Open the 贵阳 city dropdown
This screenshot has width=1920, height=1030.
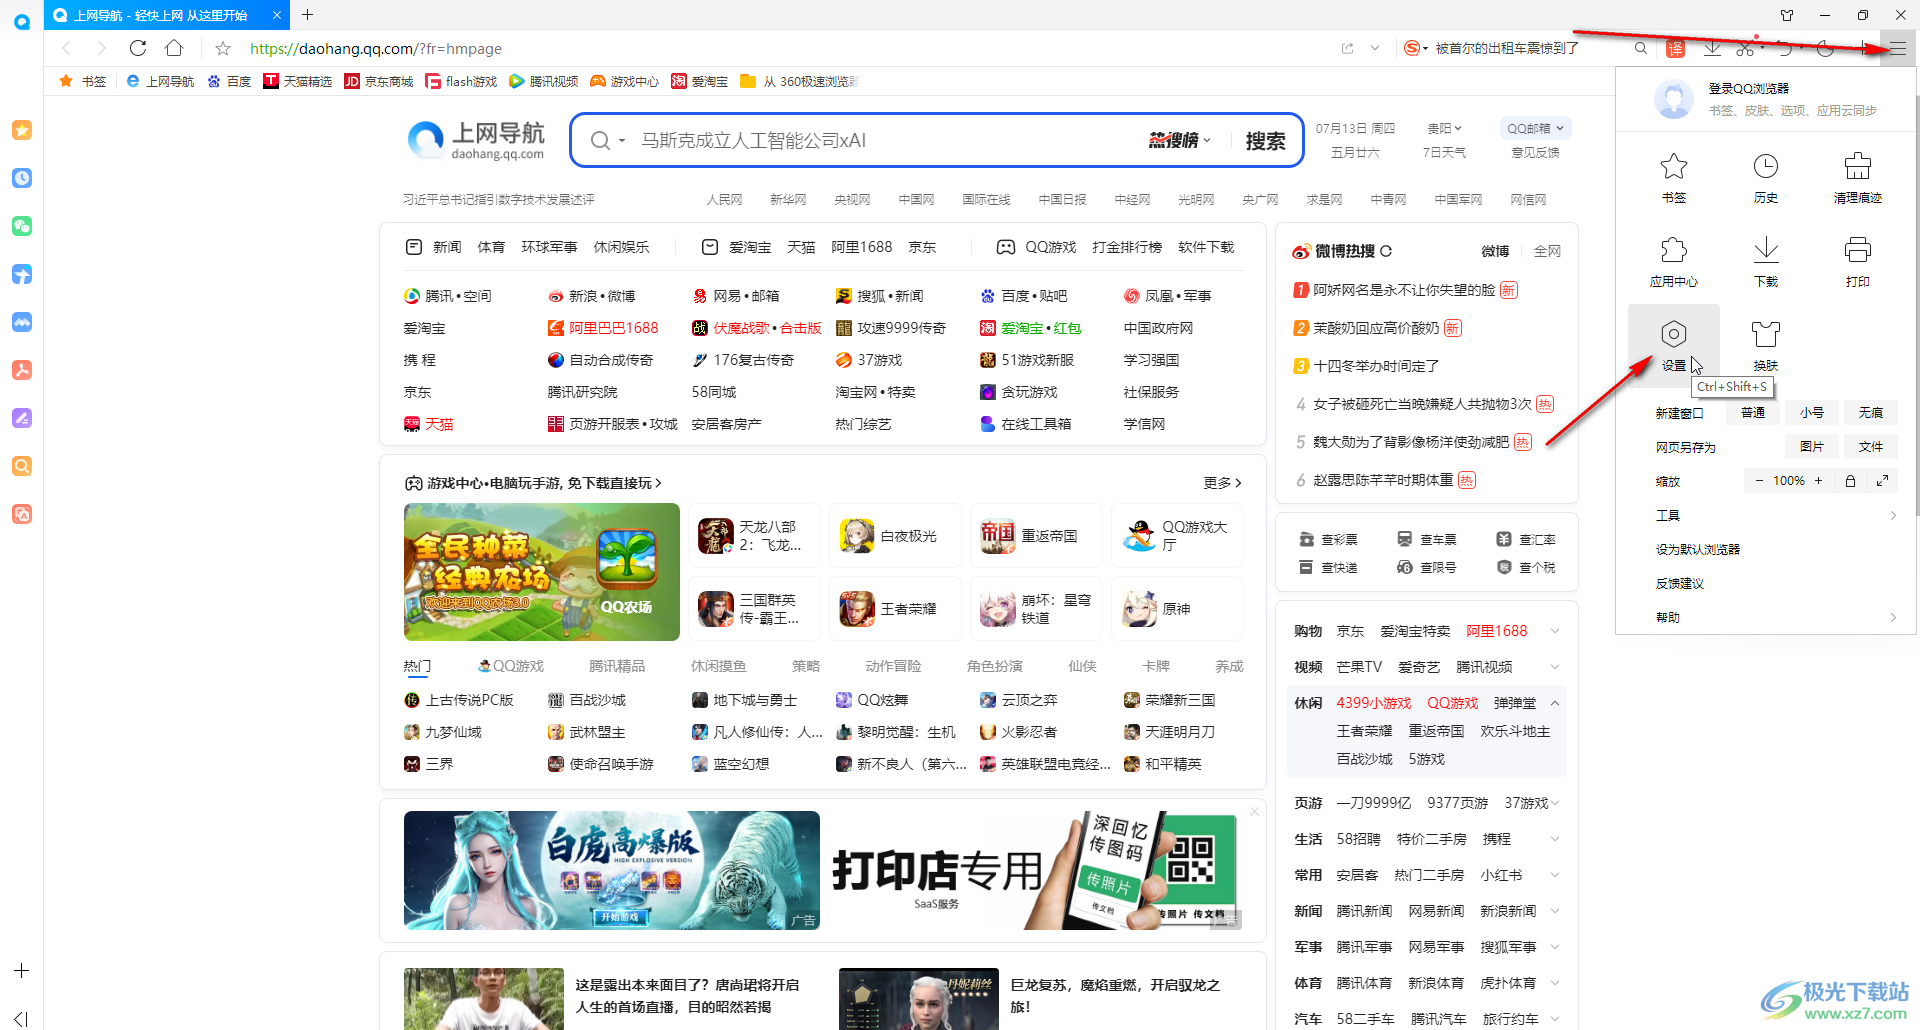click(1444, 128)
